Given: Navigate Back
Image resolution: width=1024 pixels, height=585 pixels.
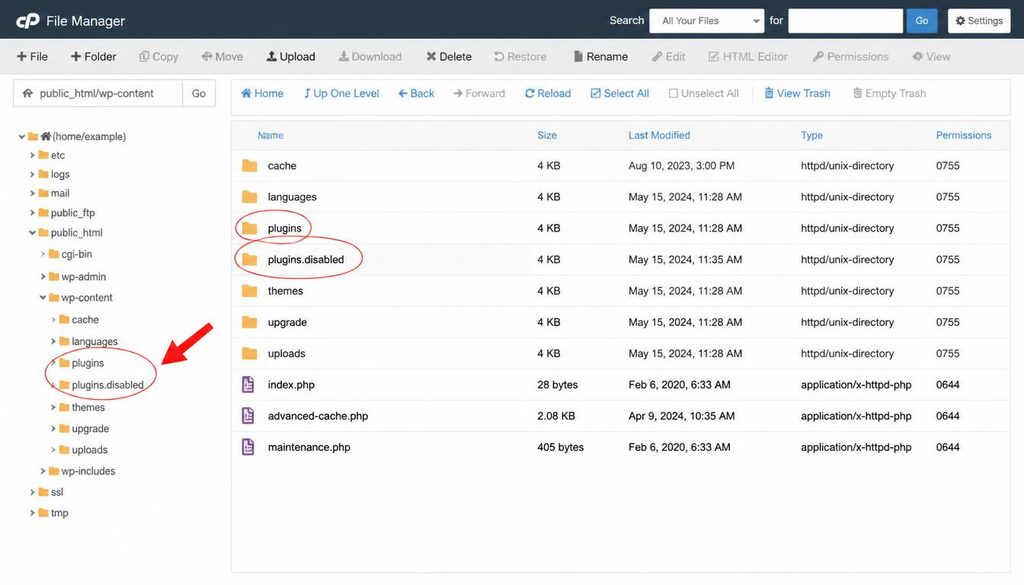Looking at the screenshot, I should (x=416, y=93).
